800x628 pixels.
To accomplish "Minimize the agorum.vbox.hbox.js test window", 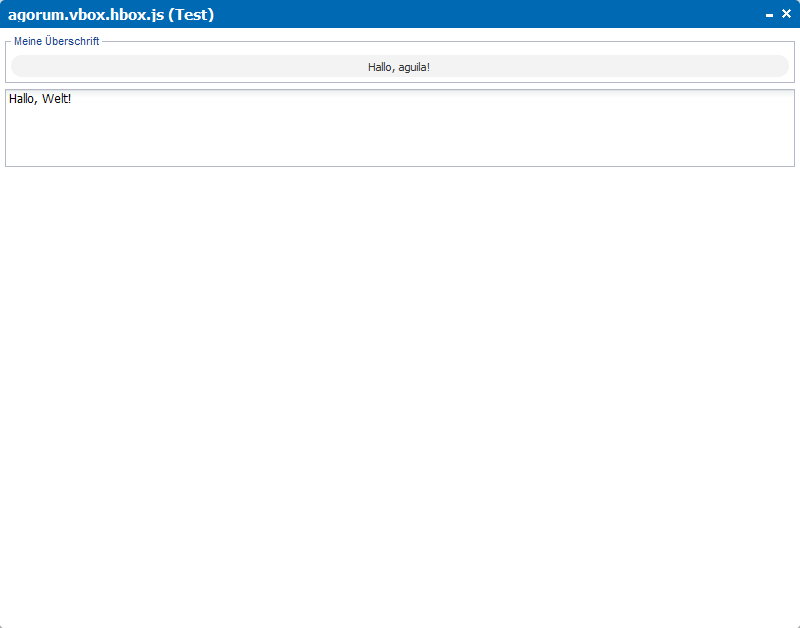I will [769, 15].
